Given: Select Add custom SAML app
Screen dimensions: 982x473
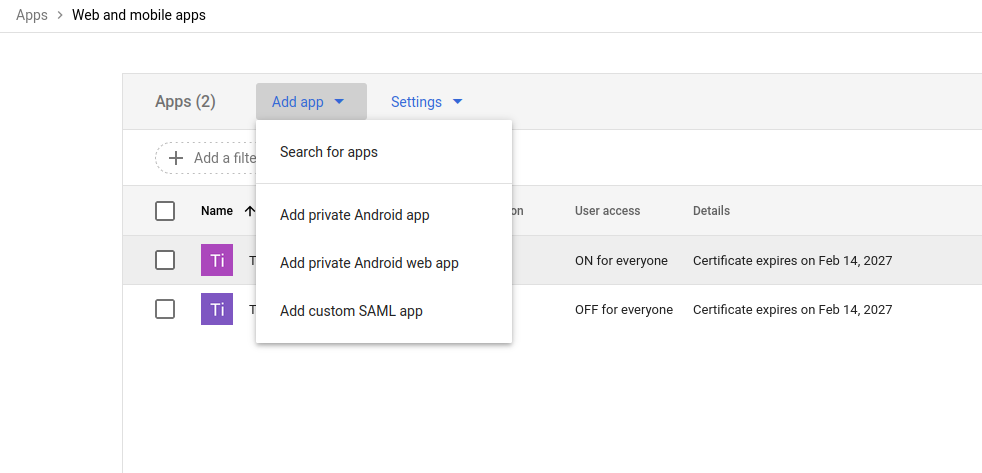Looking at the screenshot, I should 351,311.
